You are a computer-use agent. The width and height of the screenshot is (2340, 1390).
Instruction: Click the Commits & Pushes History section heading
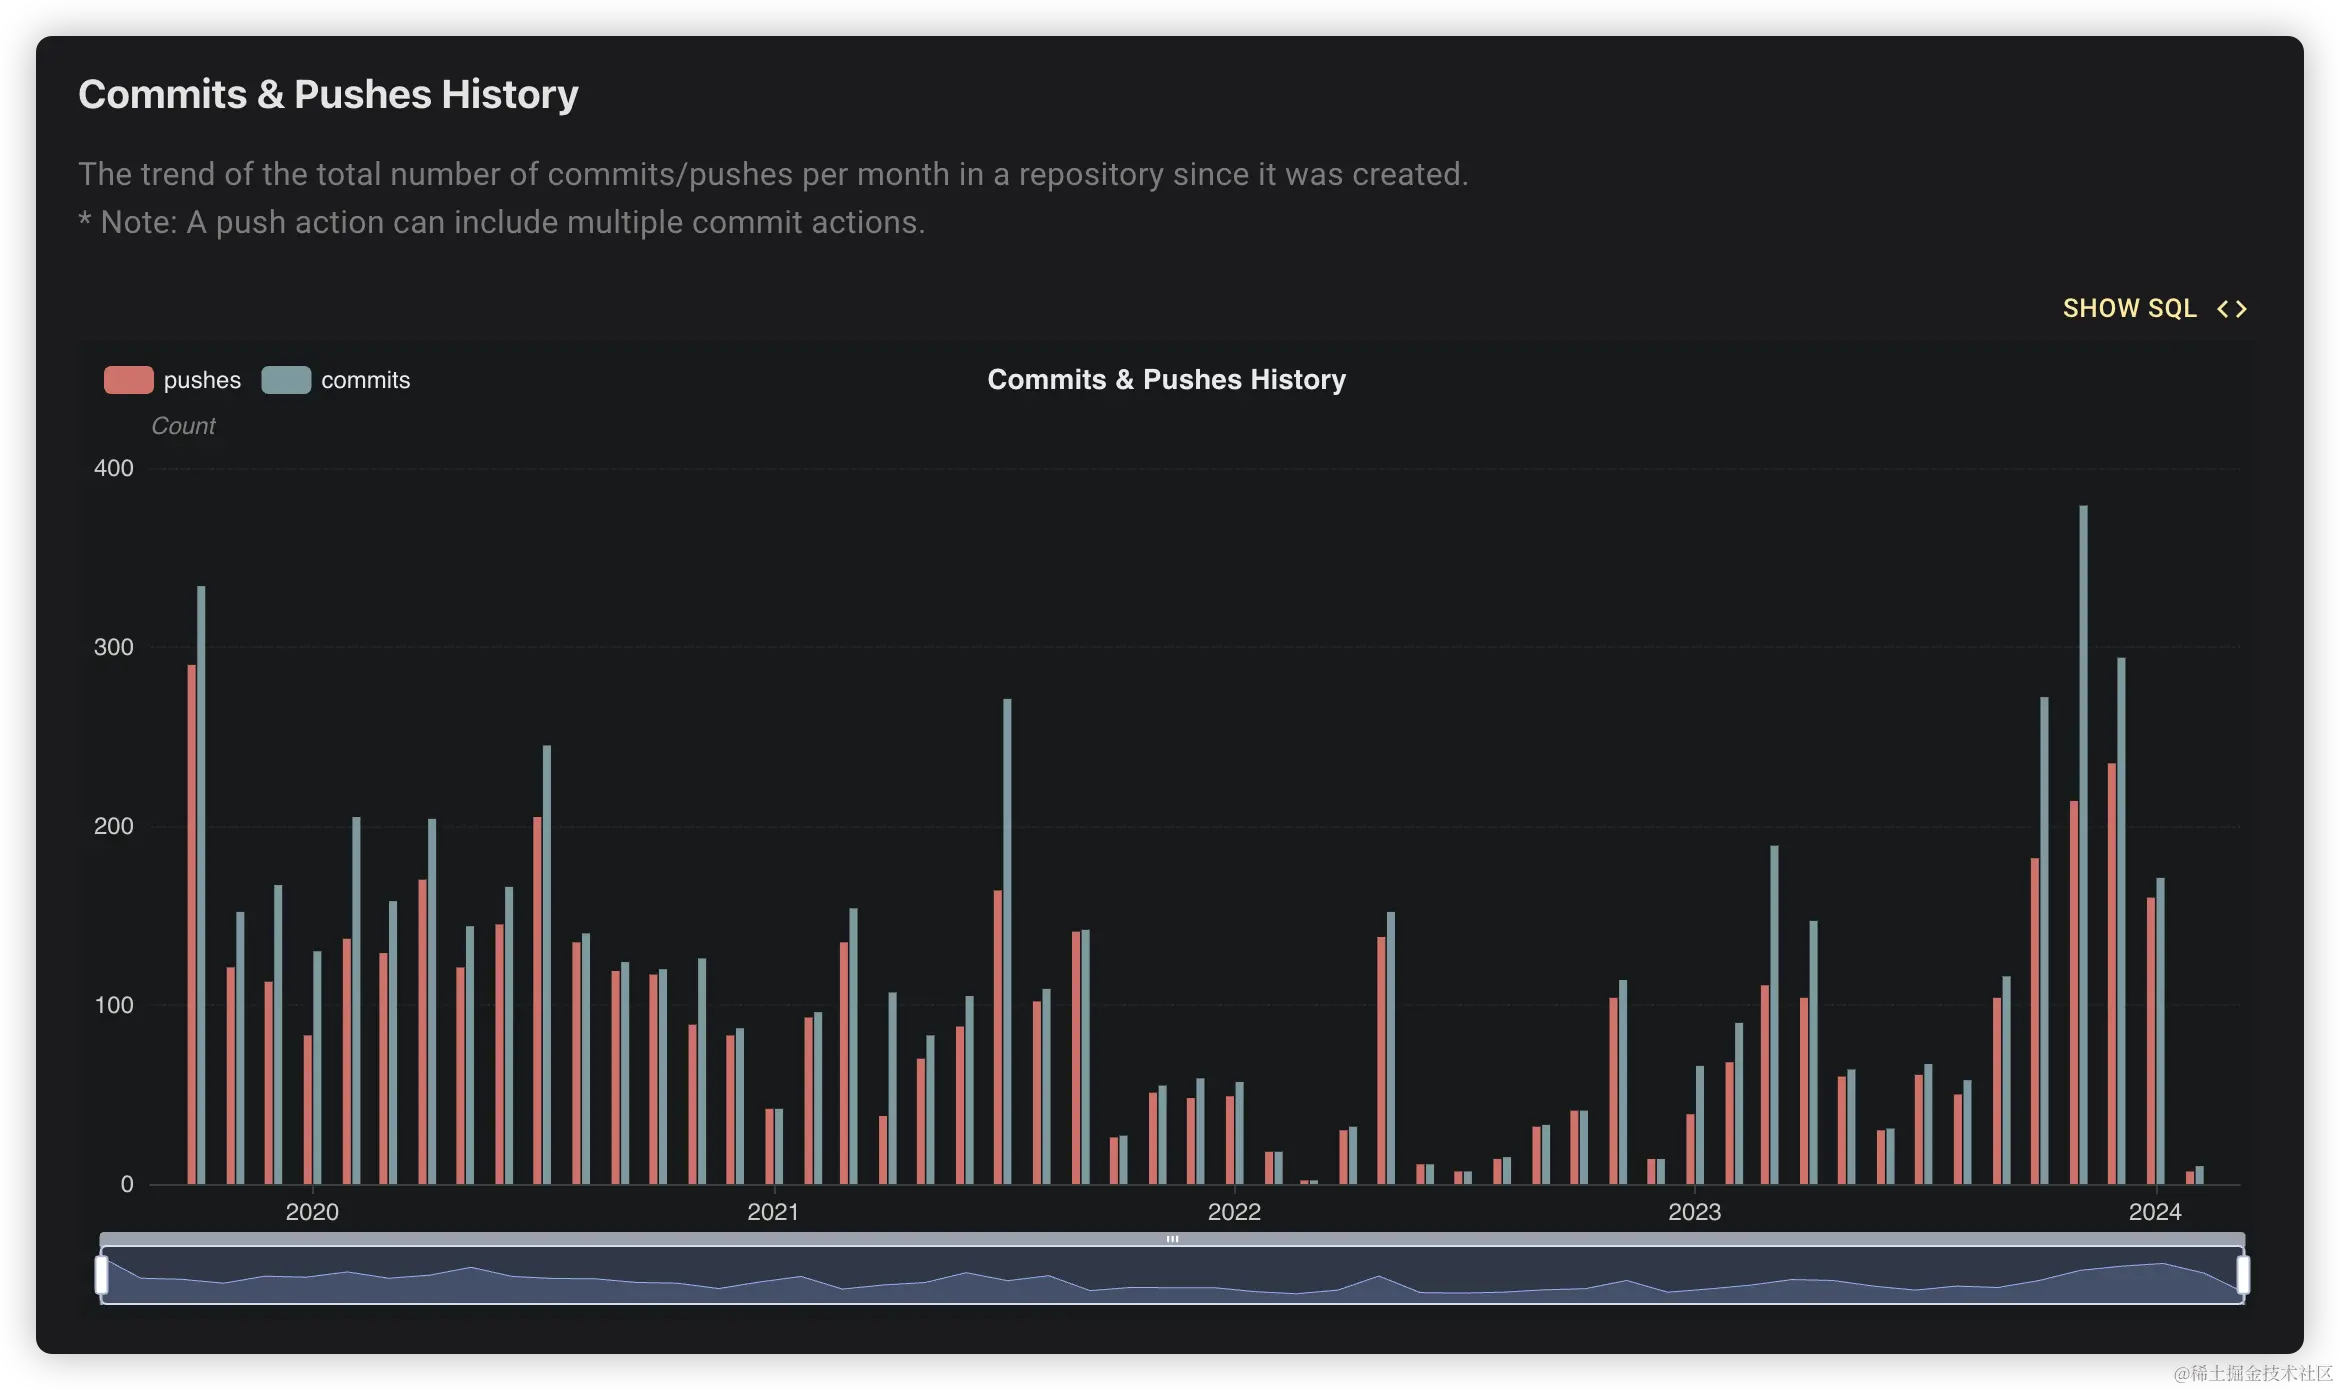328,94
